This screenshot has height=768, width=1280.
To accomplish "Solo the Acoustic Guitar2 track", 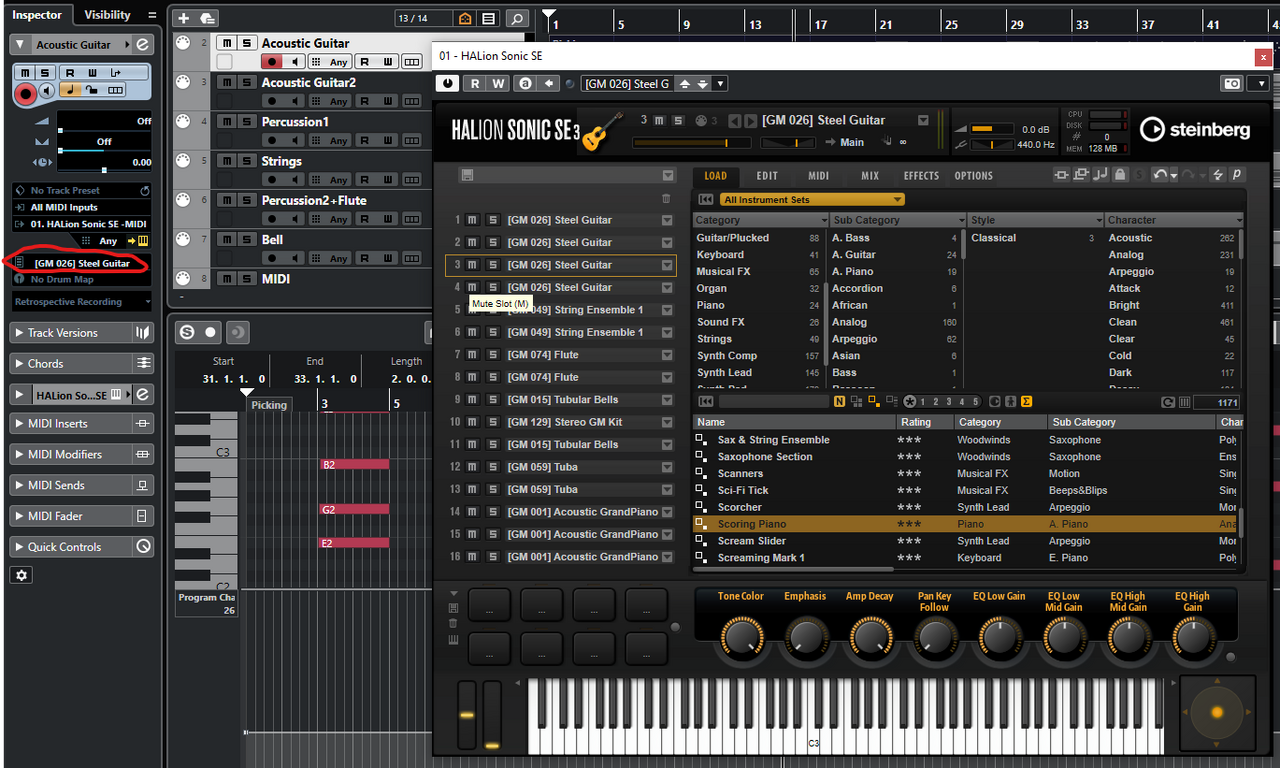I will [x=246, y=82].
